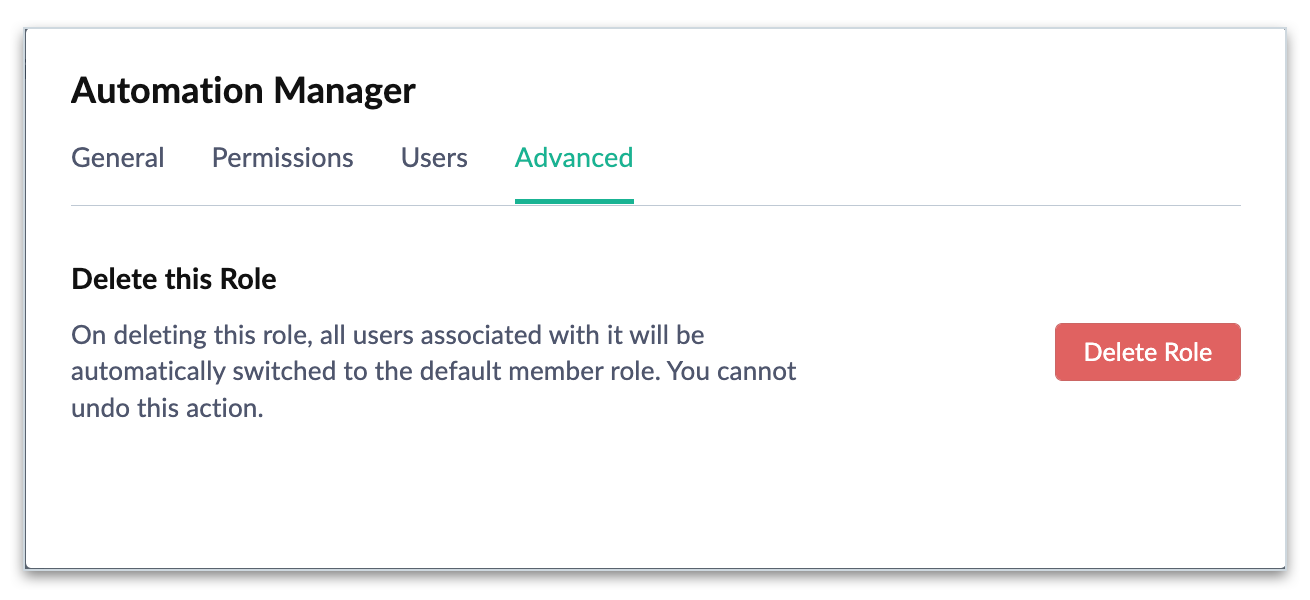
Task: Click the word 'Manager' in the title
Action: pos(345,91)
